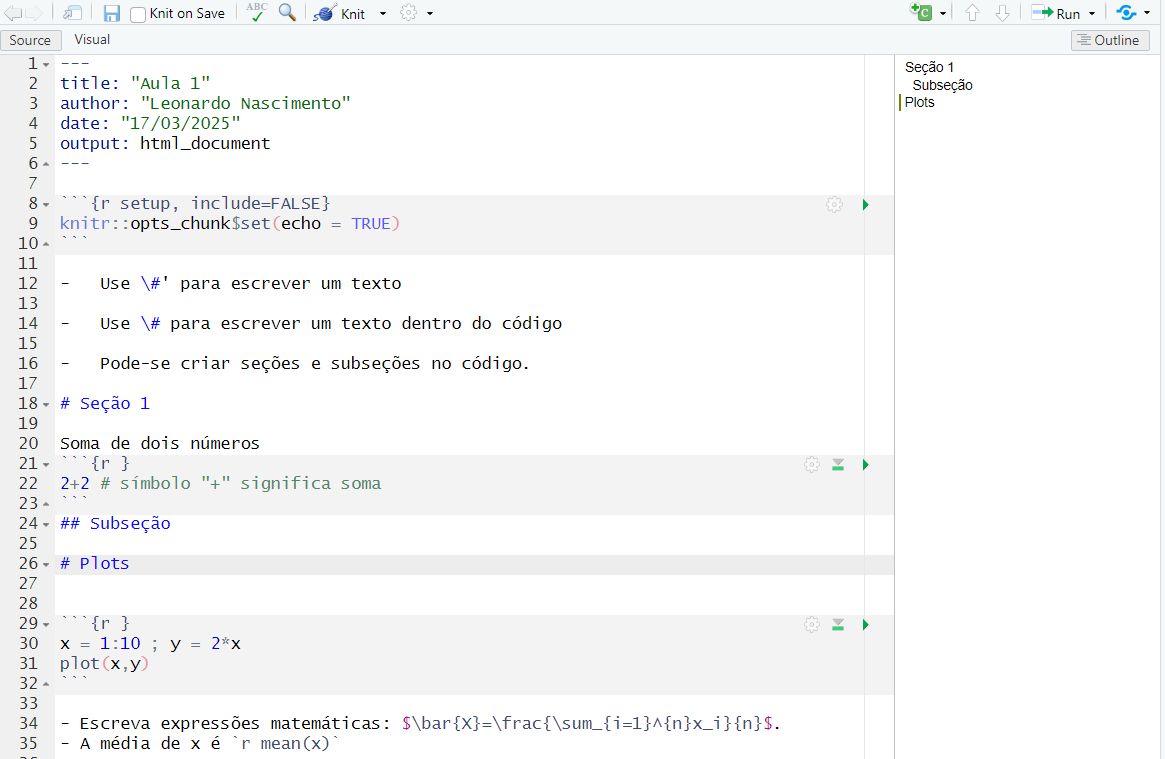This screenshot has height=759, width=1165.
Task: Collapse plot chunk fold at line 29
Action: [x=46, y=625]
